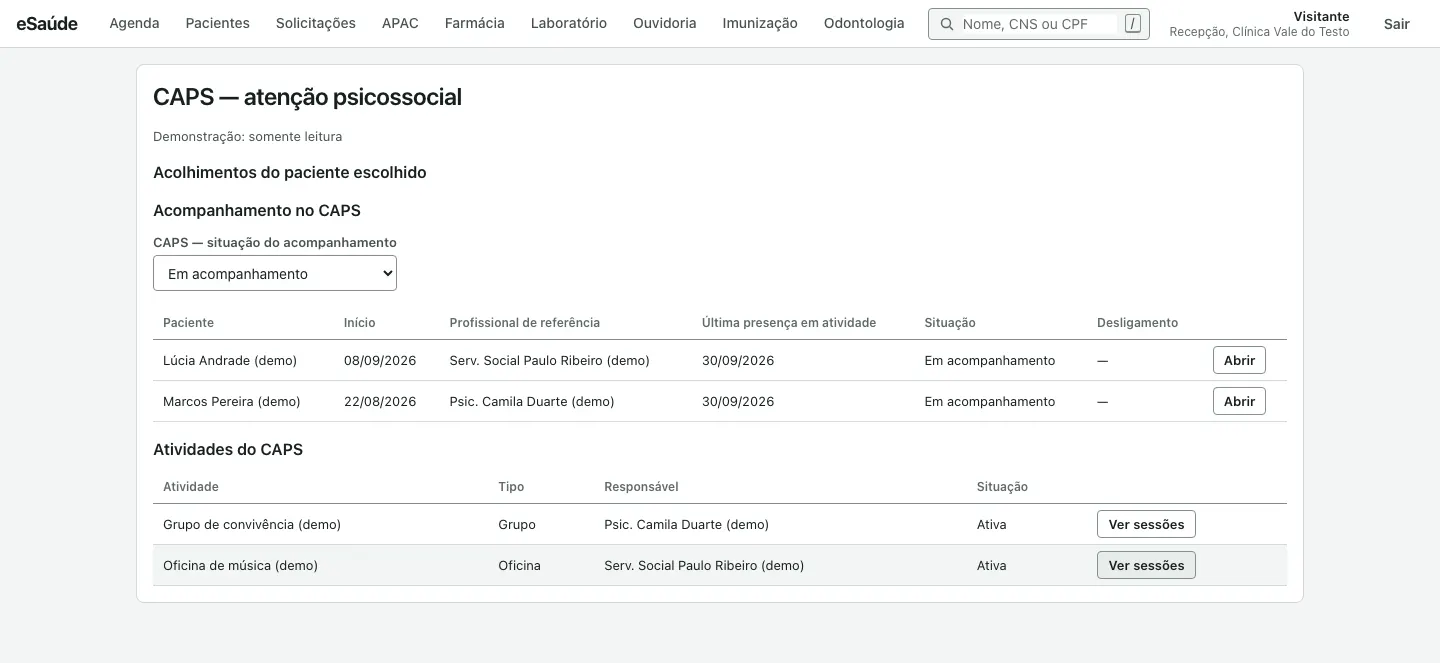The height and width of the screenshot is (663, 1440).
Task: Click the Oficina de música (demo) activity name
Action: click(x=240, y=565)
